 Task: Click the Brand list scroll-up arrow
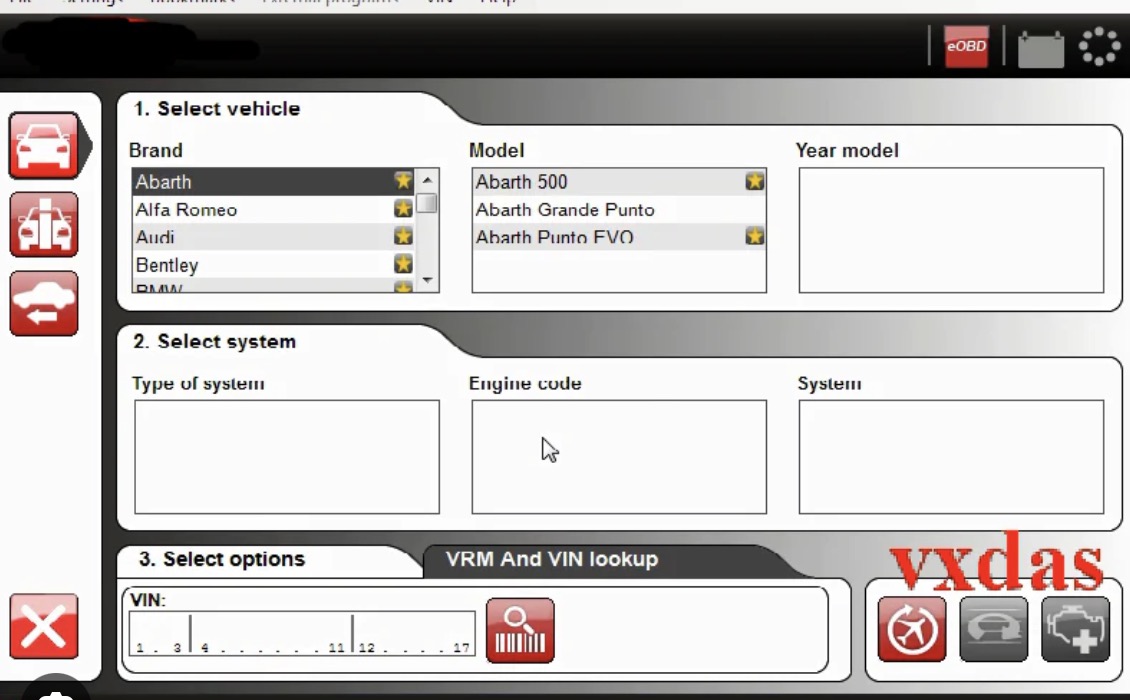pos(427,180)
